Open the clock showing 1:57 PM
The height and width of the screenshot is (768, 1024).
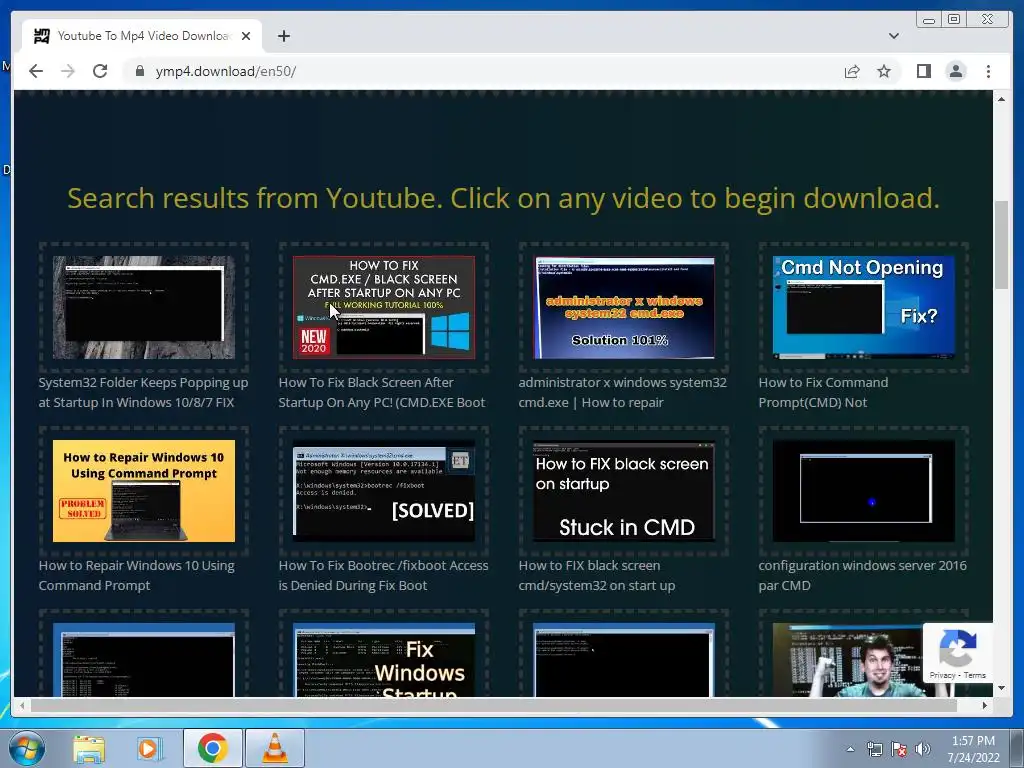coord(973,749)
